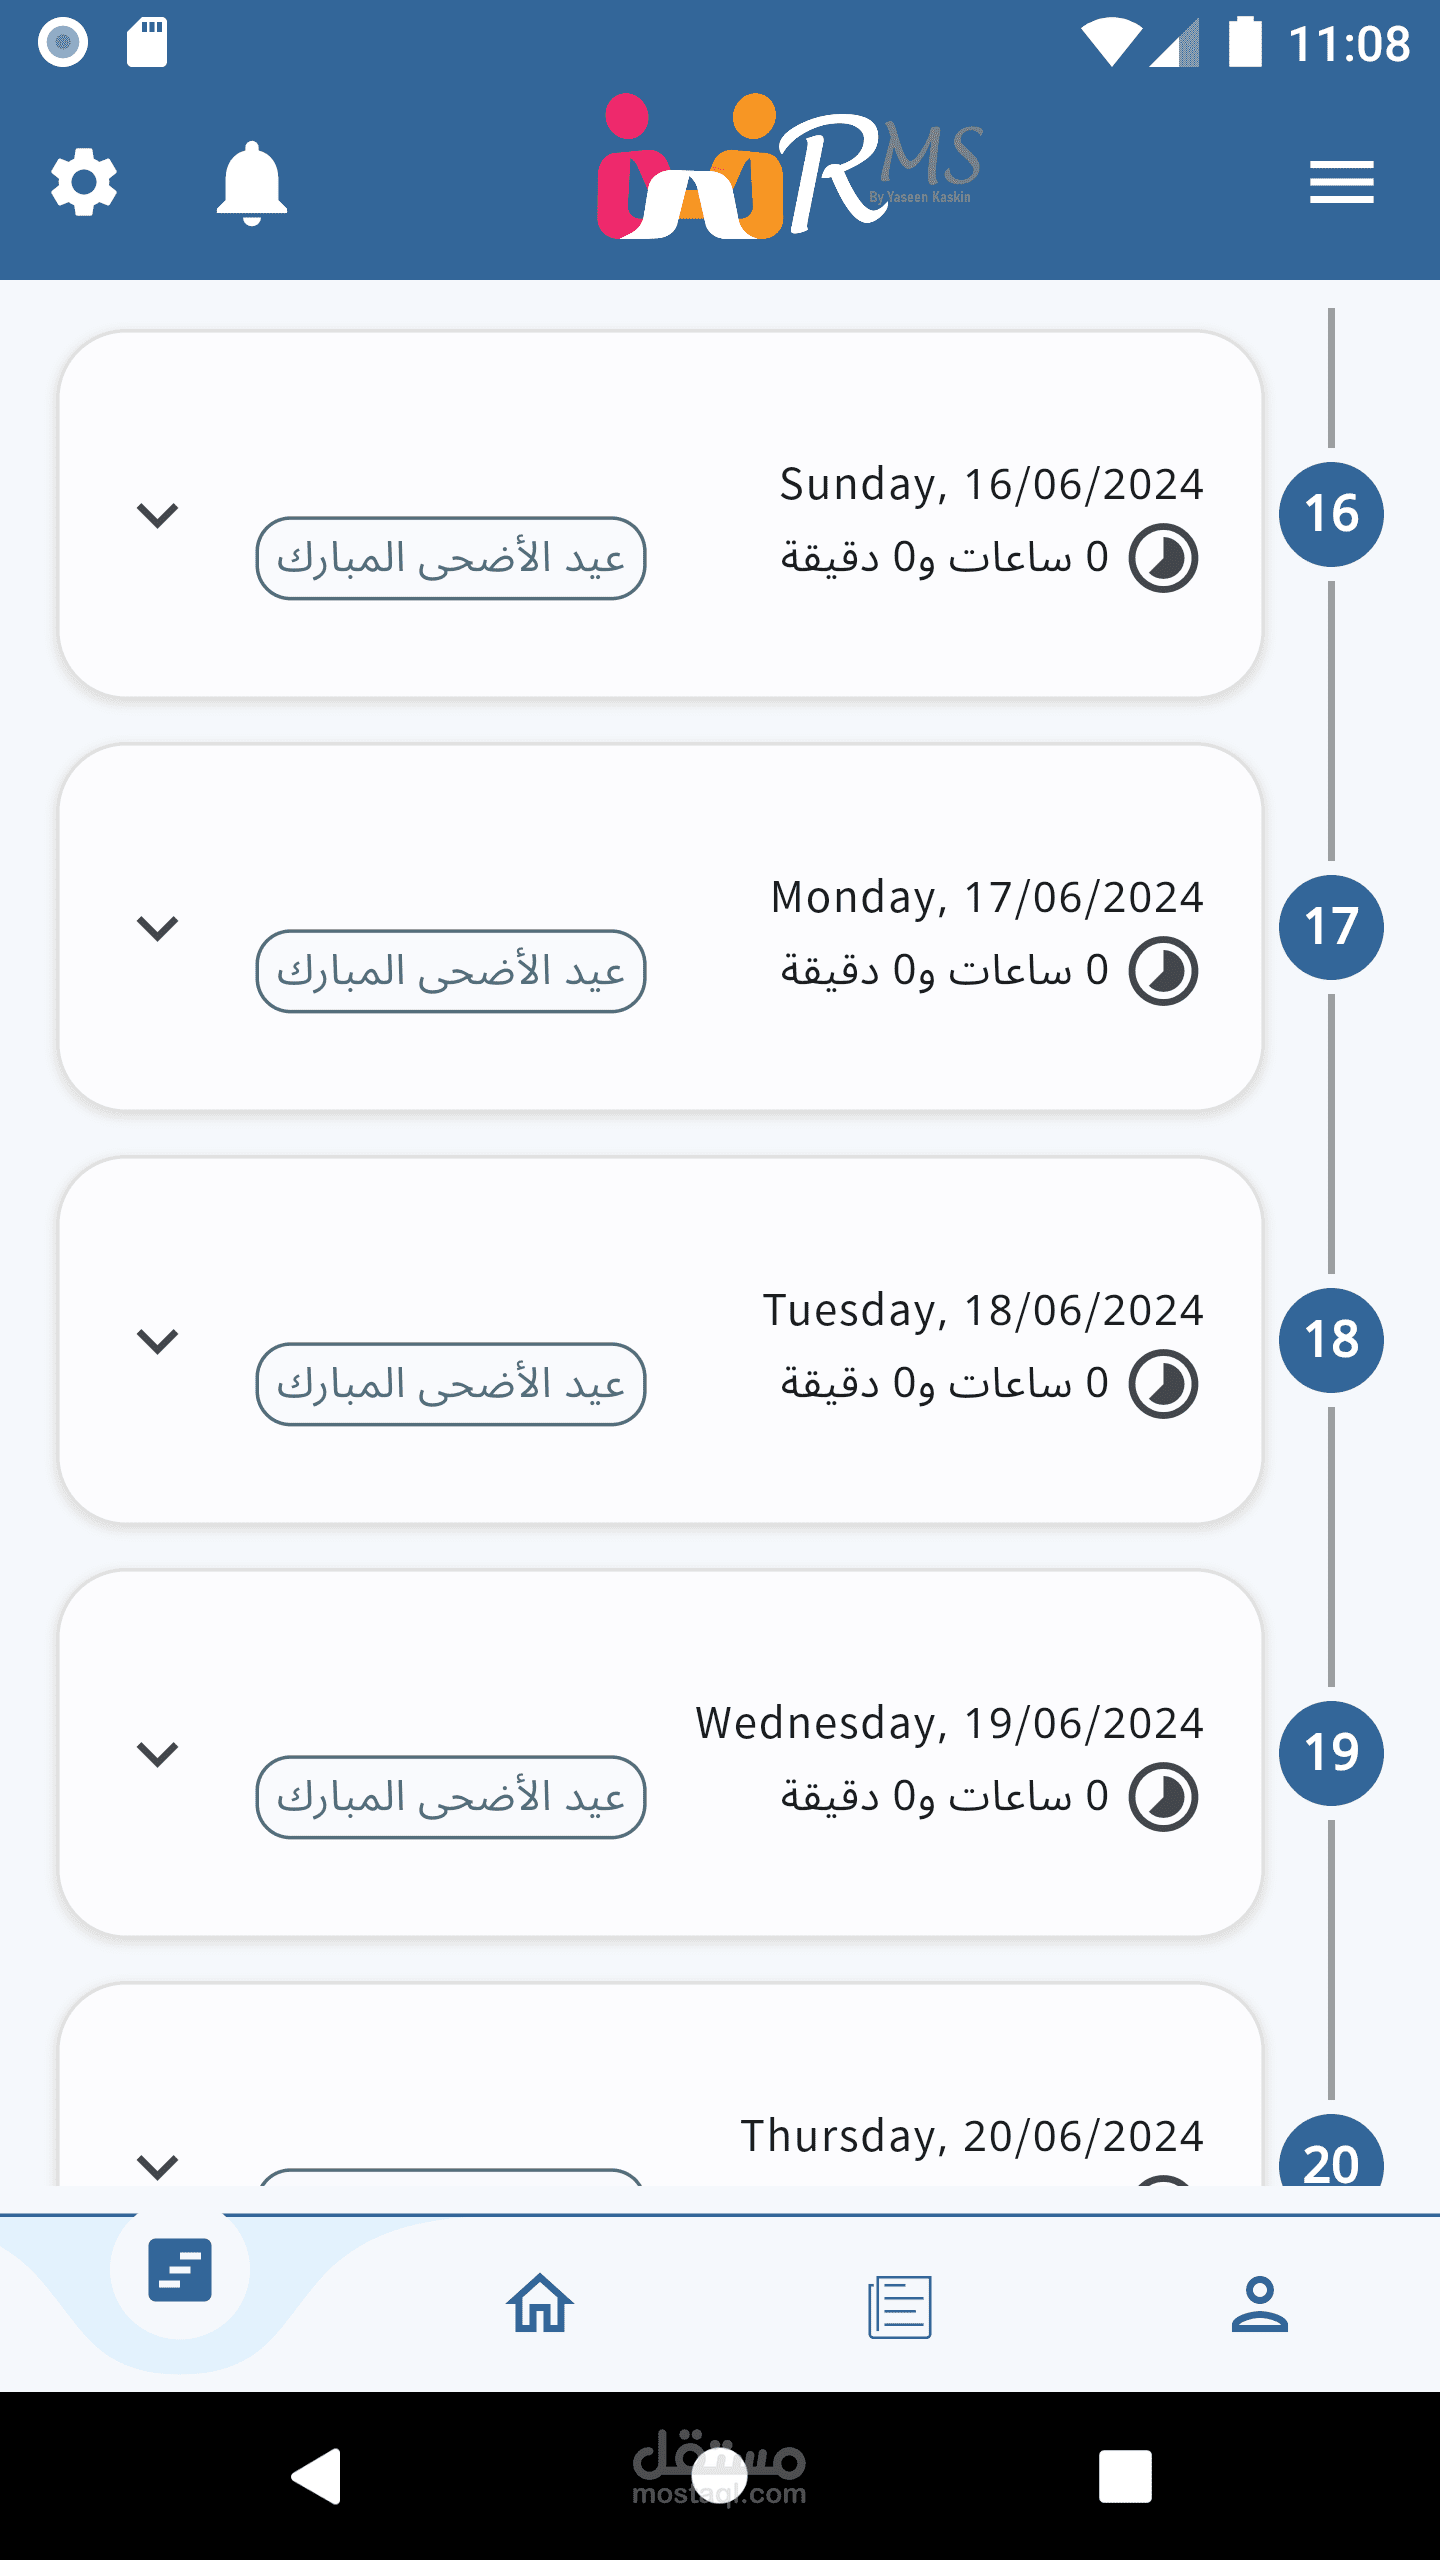The image size is (1440, 2560).
Task: Expand the Sunday 16/06/2024 card
Action: (x=157, y=515)
